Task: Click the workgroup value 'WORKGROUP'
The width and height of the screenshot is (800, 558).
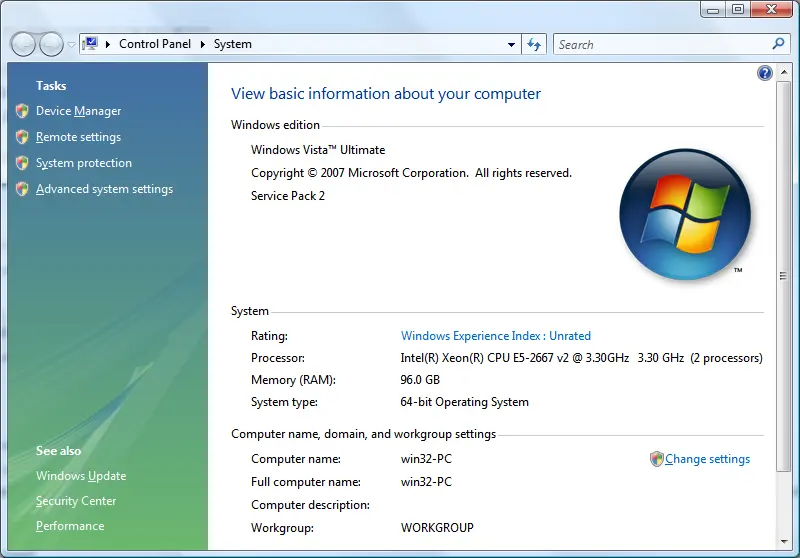Action: point(437,527)
